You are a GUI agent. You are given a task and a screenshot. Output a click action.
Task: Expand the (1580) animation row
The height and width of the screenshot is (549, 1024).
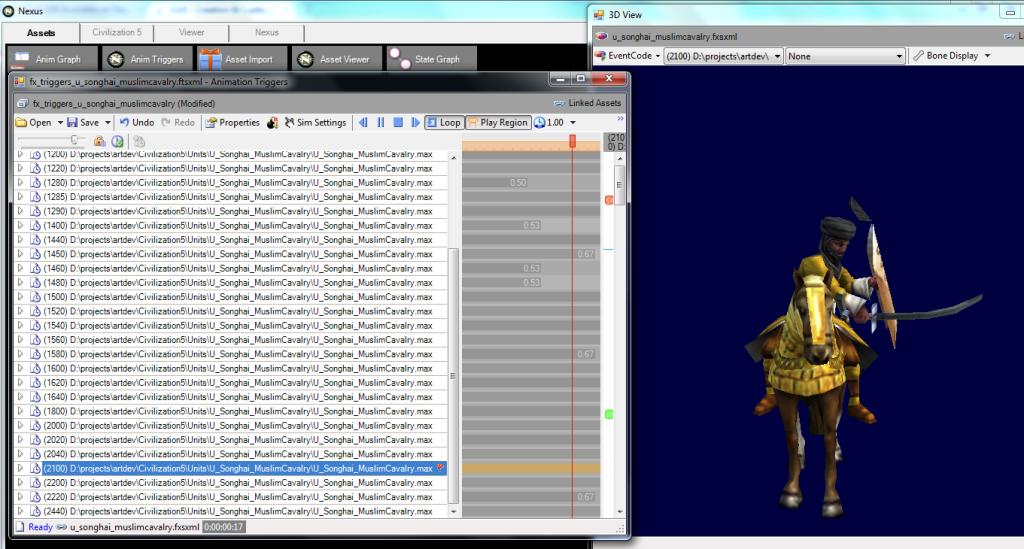[x=20, y=354]
